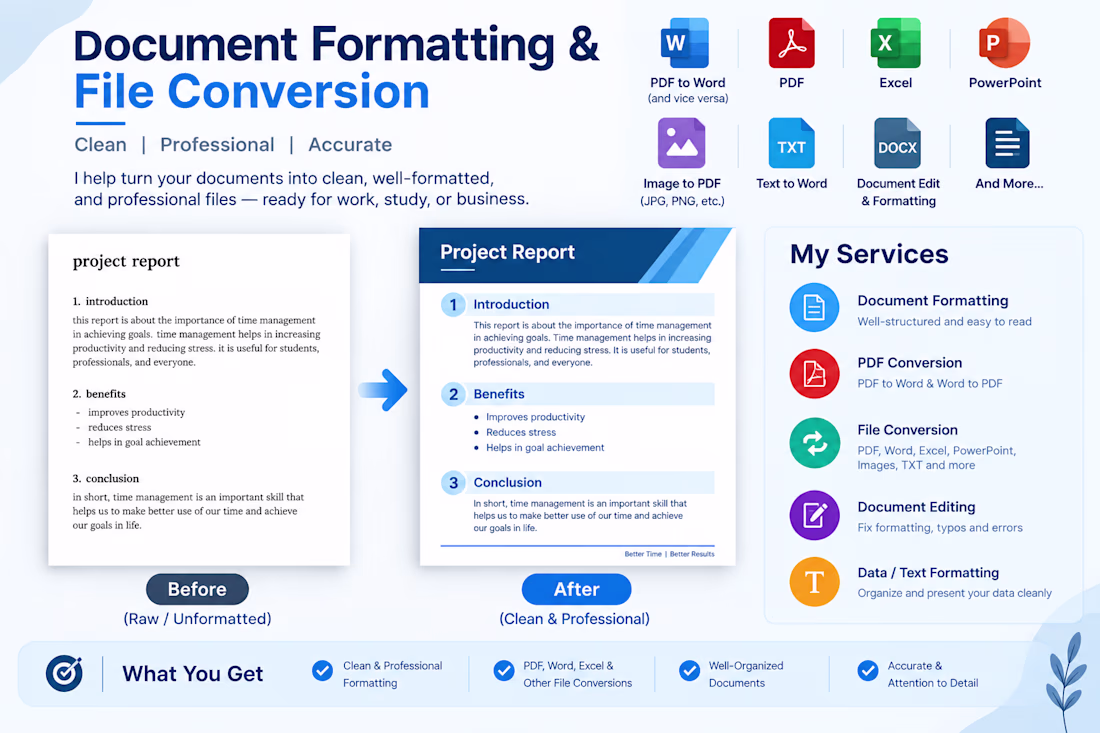Click the 'Excel' label under the icon

click(896, 83)
